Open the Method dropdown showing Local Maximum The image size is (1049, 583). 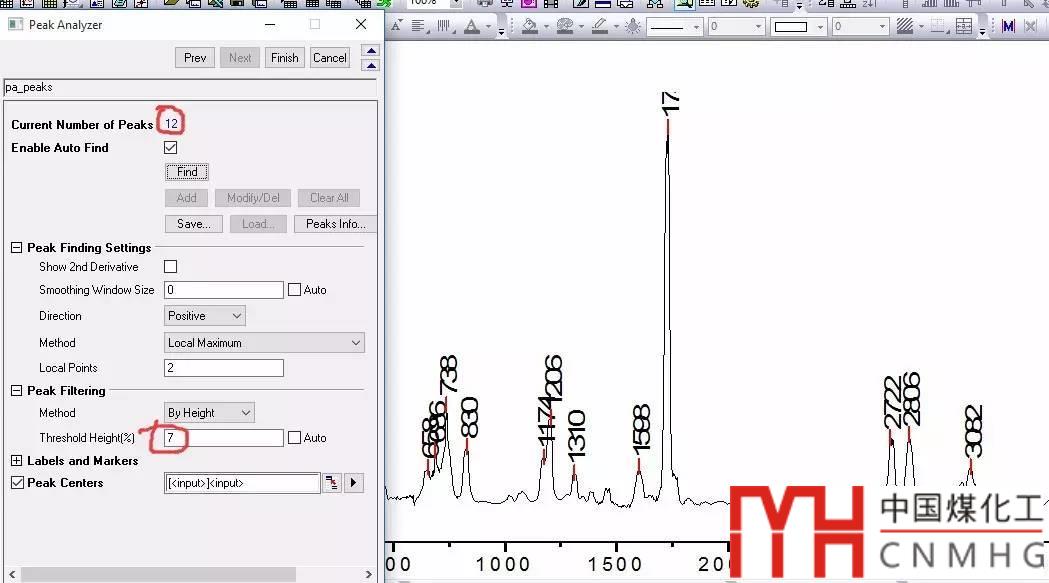[x=265, y=343]
